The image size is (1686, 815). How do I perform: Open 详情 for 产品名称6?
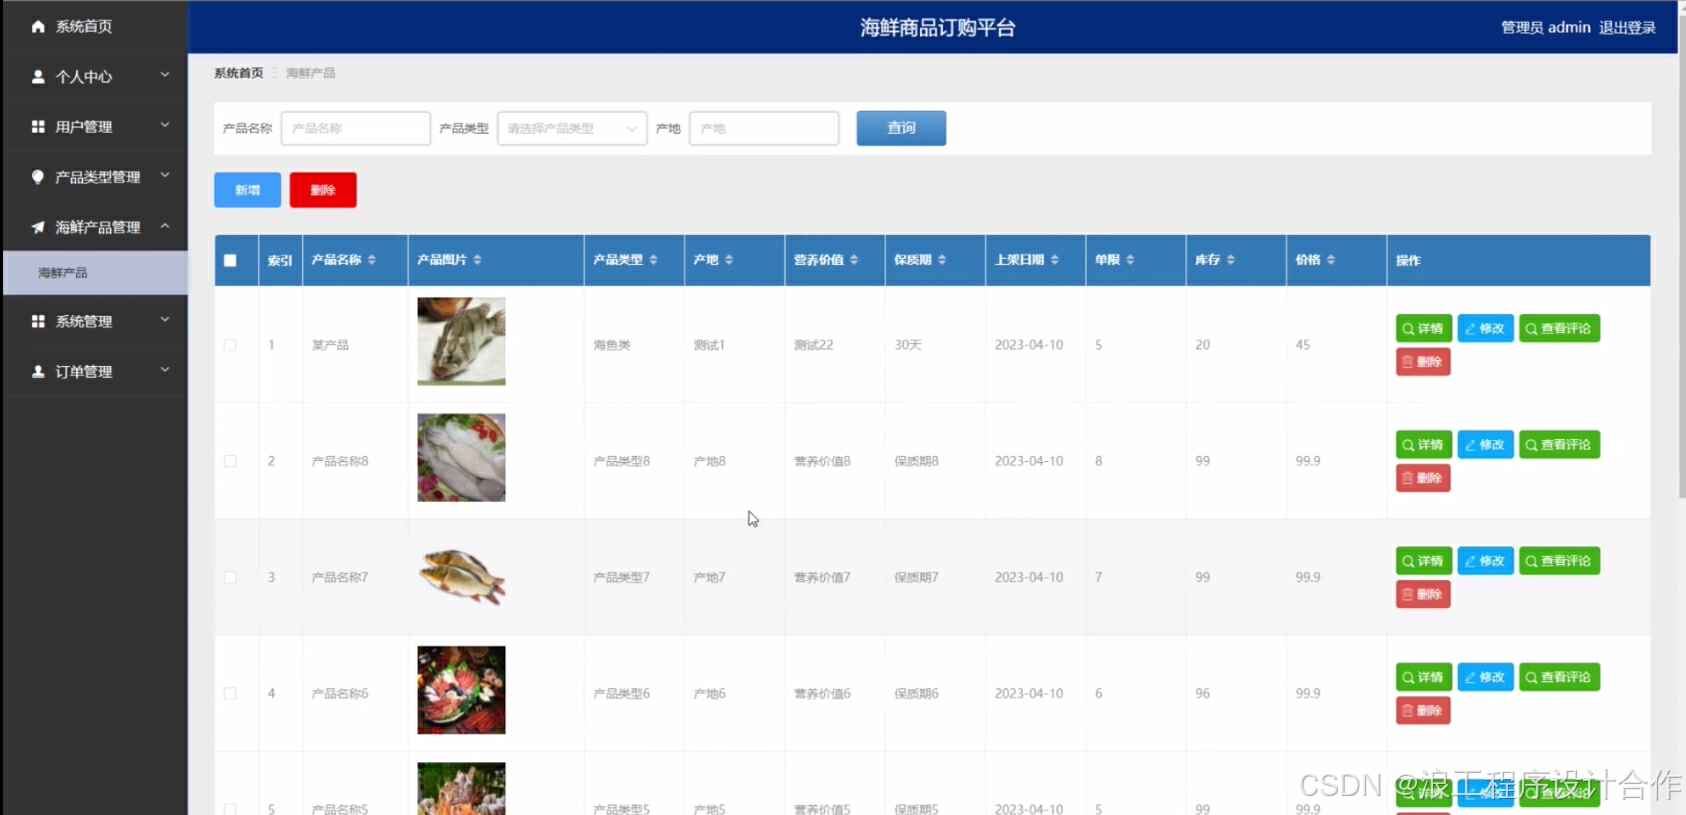click(x=1423, y=677)
